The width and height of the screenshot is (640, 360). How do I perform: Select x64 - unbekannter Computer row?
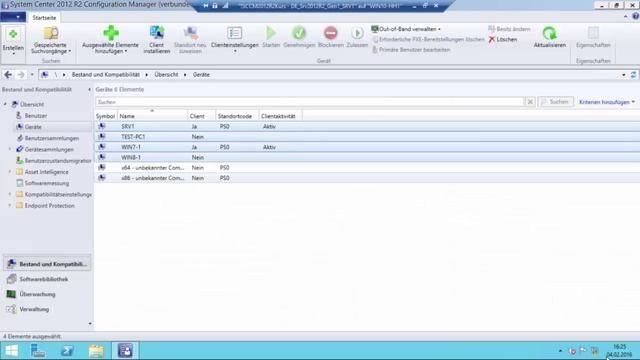point(367,168)
